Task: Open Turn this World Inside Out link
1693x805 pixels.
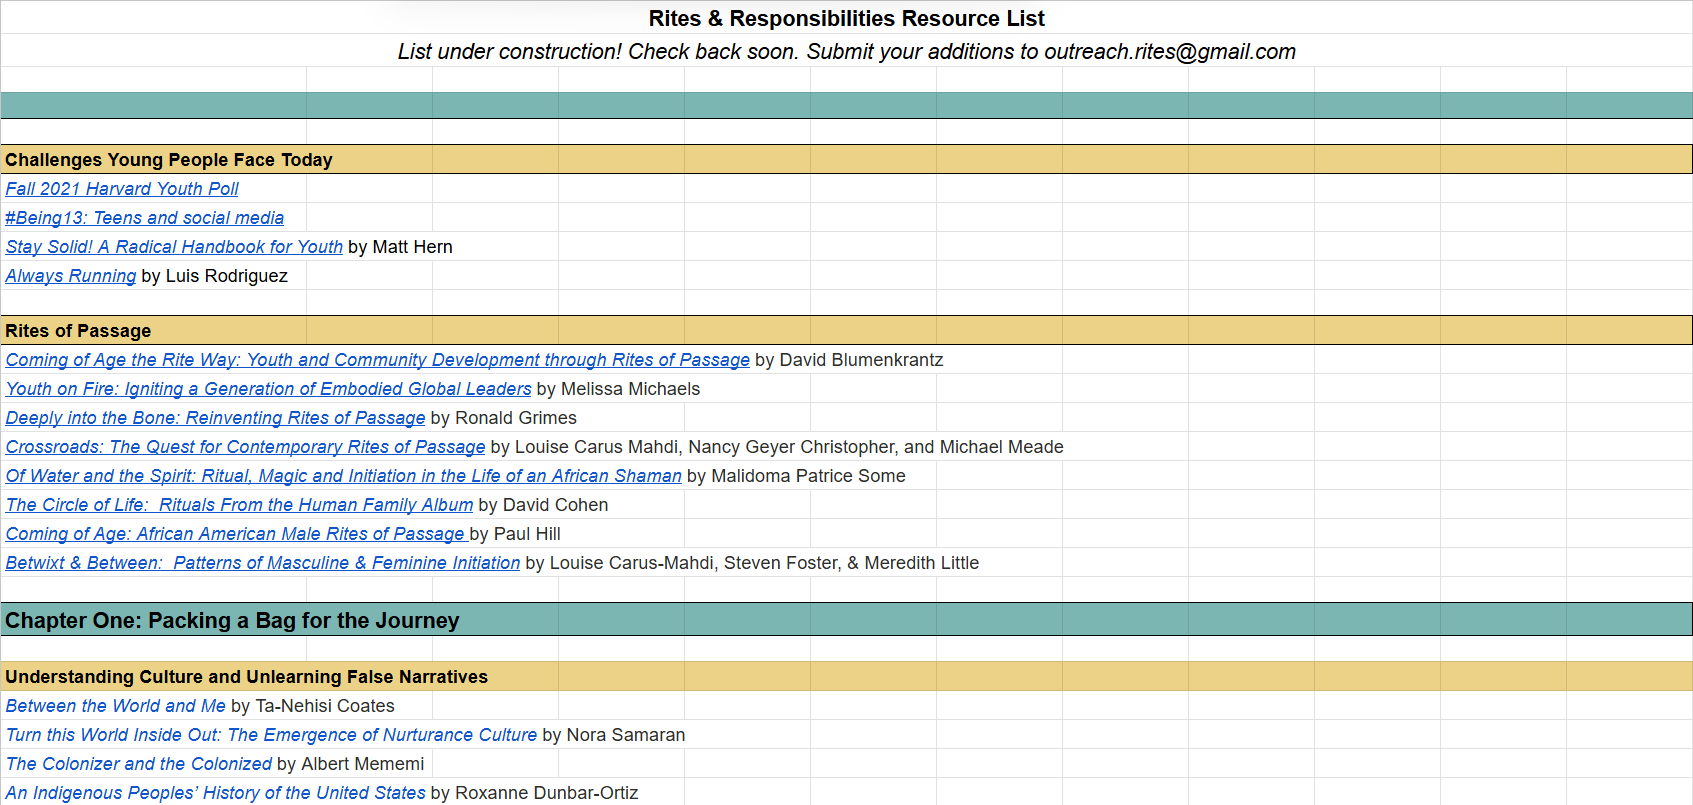Action: (x=271, y=735)
